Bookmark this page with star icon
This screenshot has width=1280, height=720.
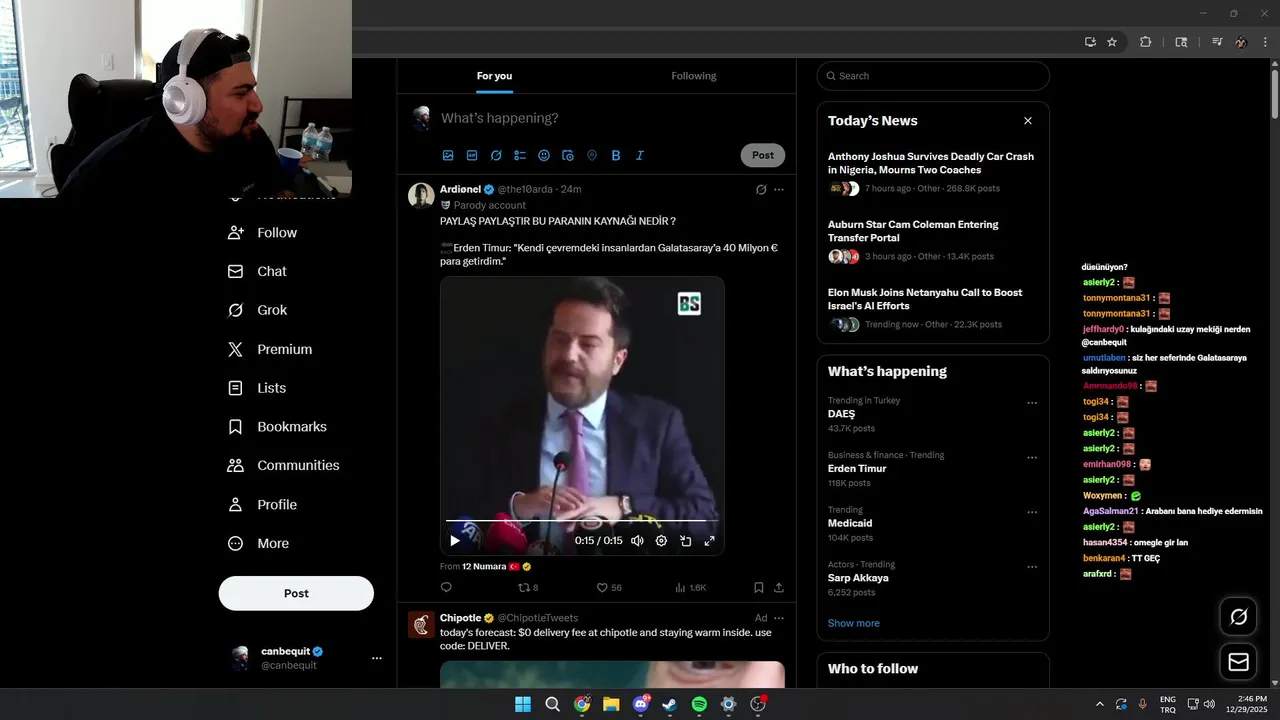(x=1112, y=42)
